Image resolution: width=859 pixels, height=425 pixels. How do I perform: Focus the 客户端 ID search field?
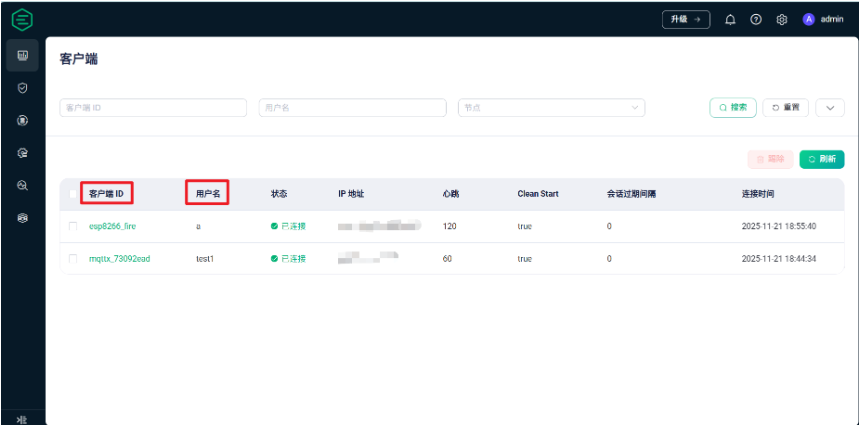tap(153, 108)
